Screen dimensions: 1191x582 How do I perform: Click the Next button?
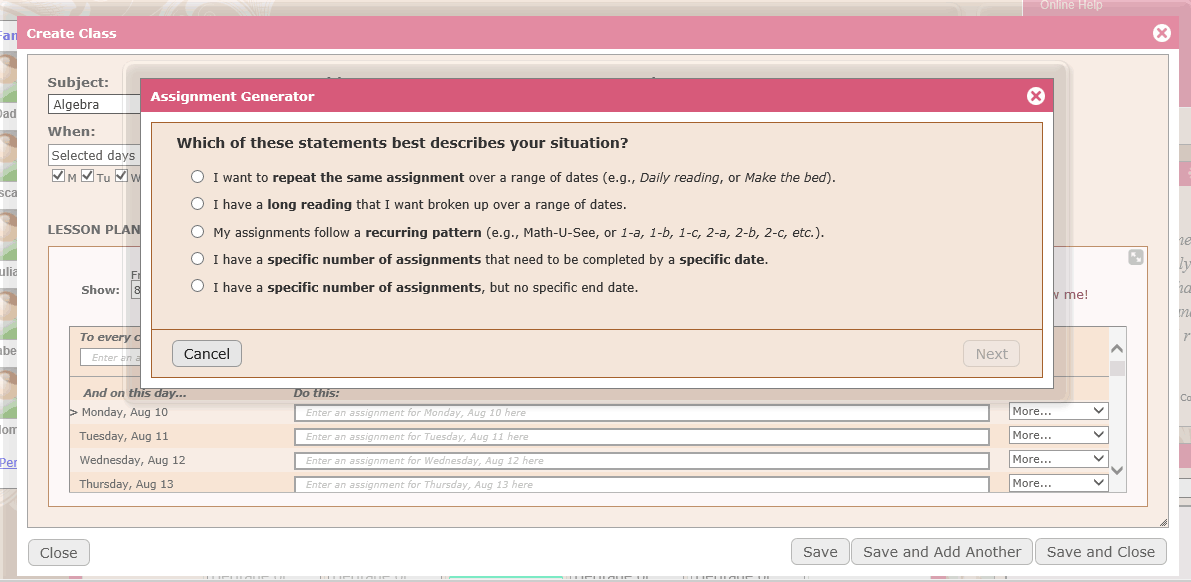coord(991,353)
